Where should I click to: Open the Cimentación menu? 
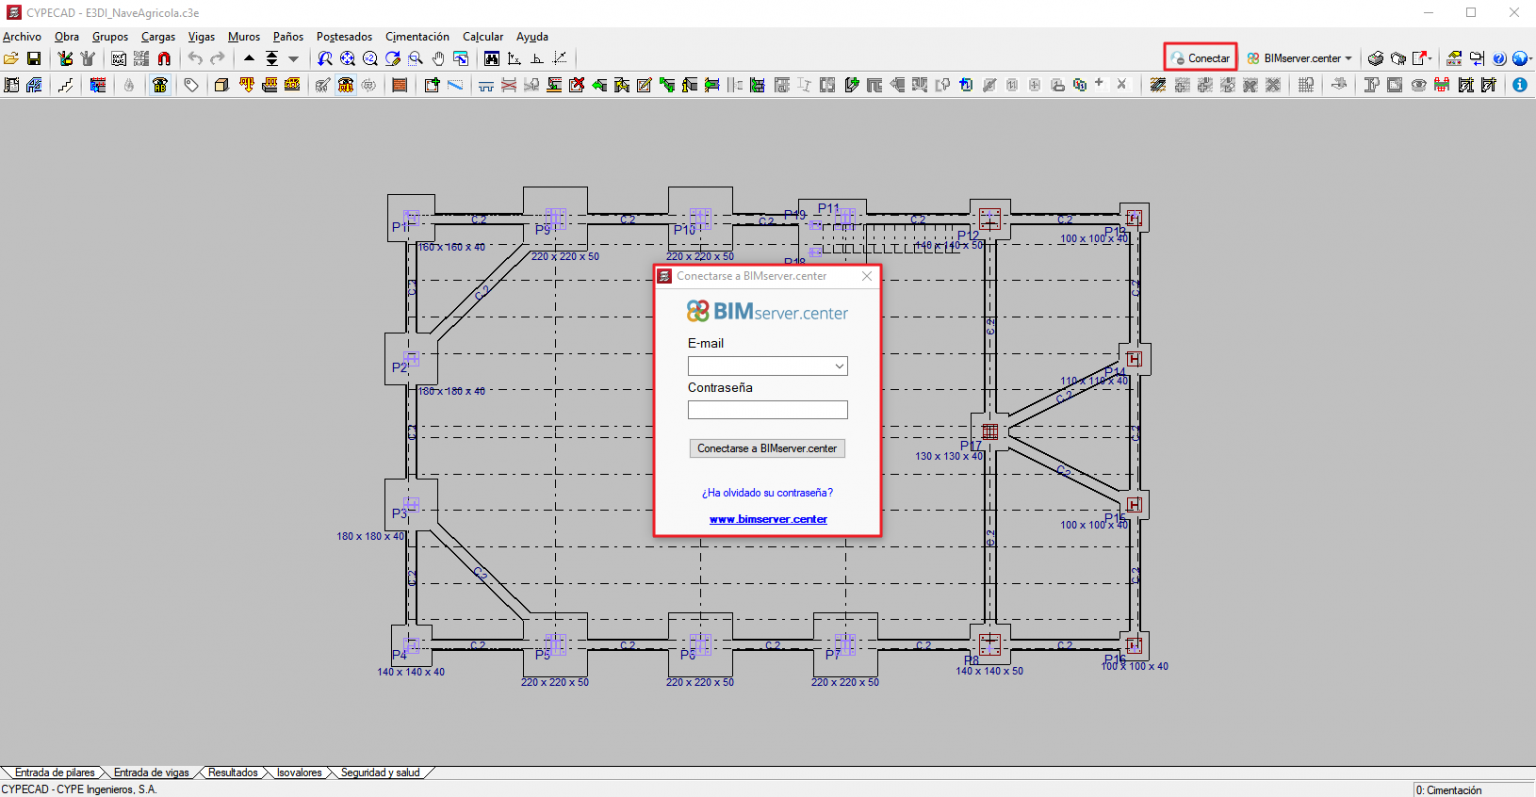tap(417, 36)
